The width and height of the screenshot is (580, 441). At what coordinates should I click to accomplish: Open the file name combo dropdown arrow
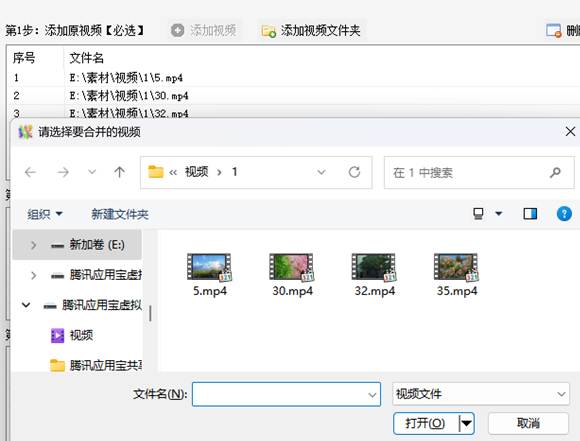click(372, 395)
